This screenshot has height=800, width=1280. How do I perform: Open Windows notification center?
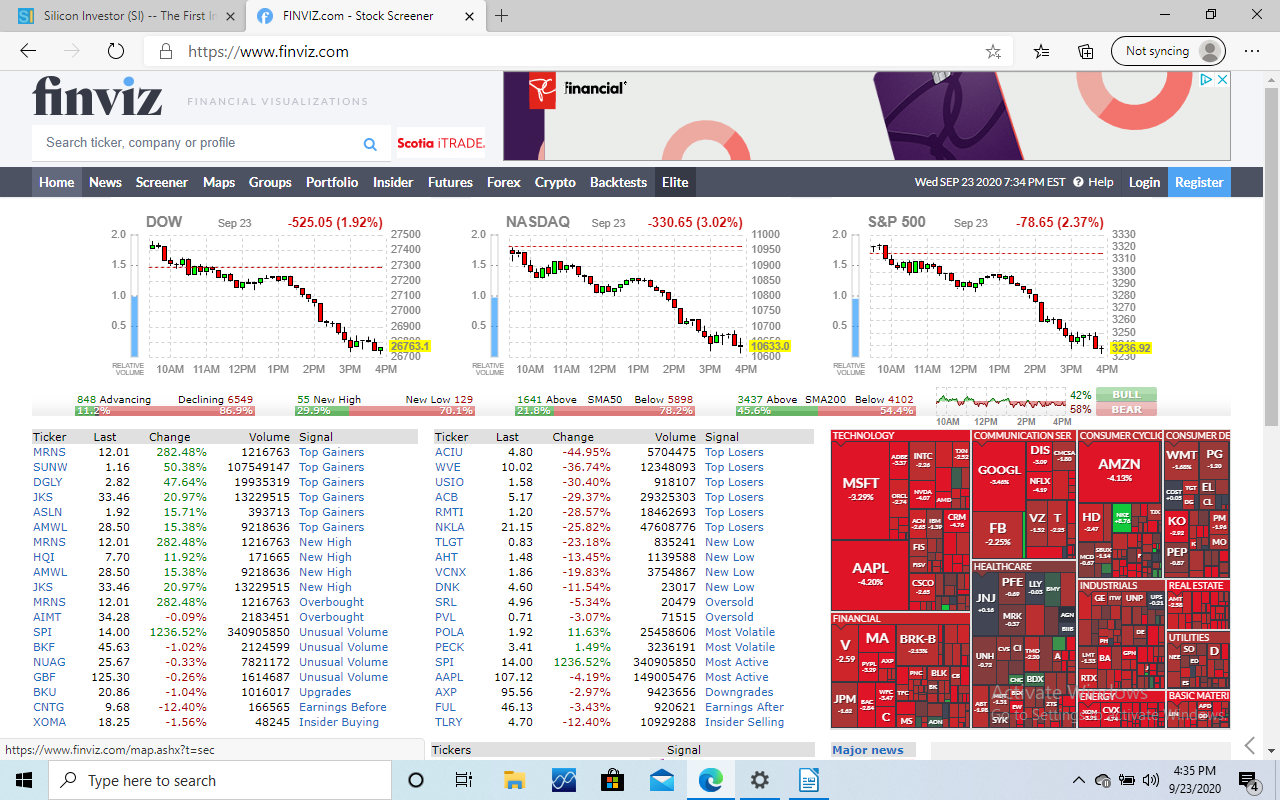click(1247, 780)
